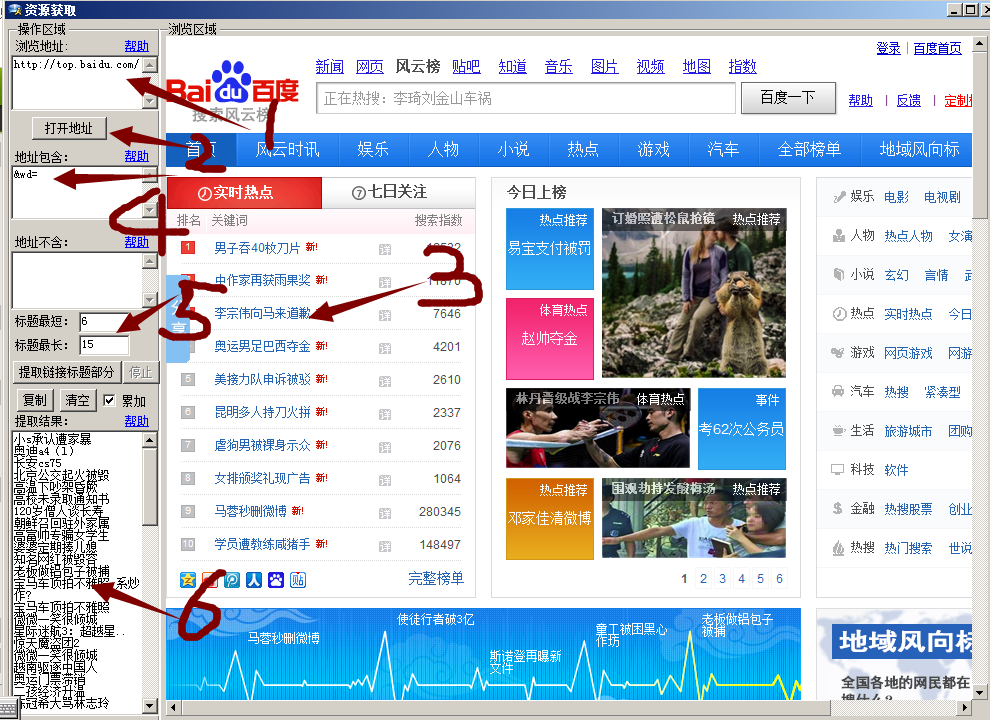Image resolution: width=990 pixels, height=720 pixels.
Task: Open the 围观劫持发酸梅汤 photo
Action: [x=694, y=519]
